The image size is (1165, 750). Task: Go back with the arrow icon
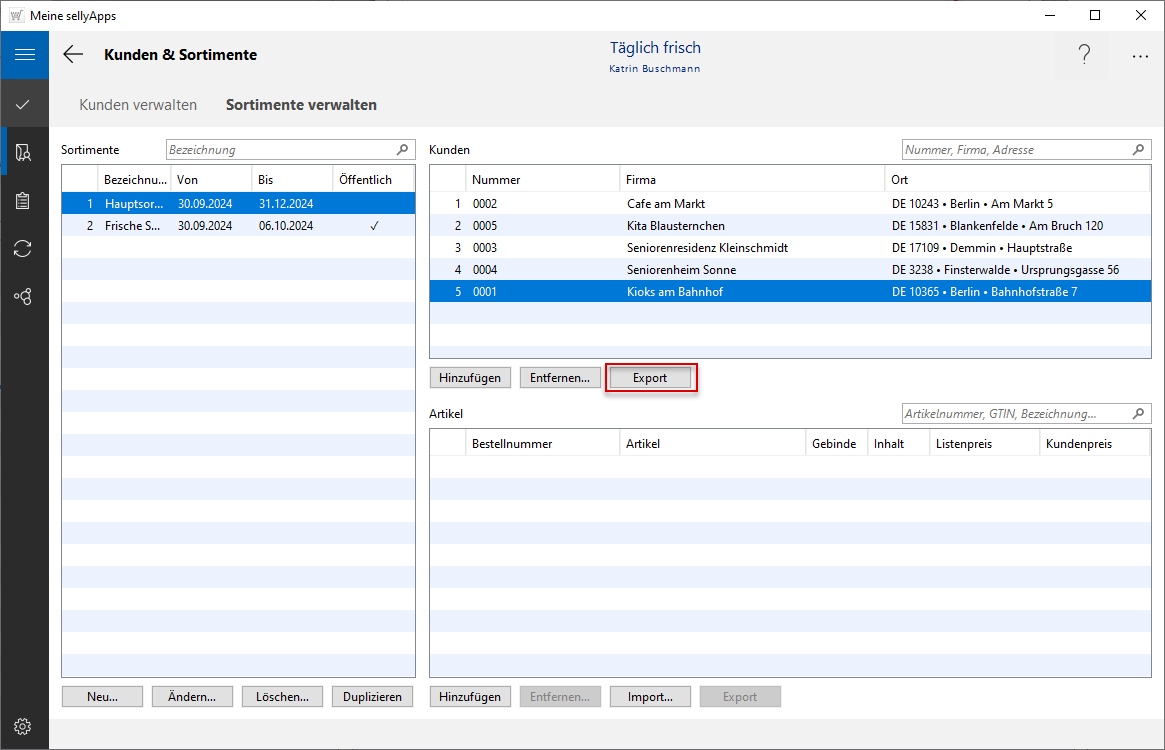(x=73, y=55)
